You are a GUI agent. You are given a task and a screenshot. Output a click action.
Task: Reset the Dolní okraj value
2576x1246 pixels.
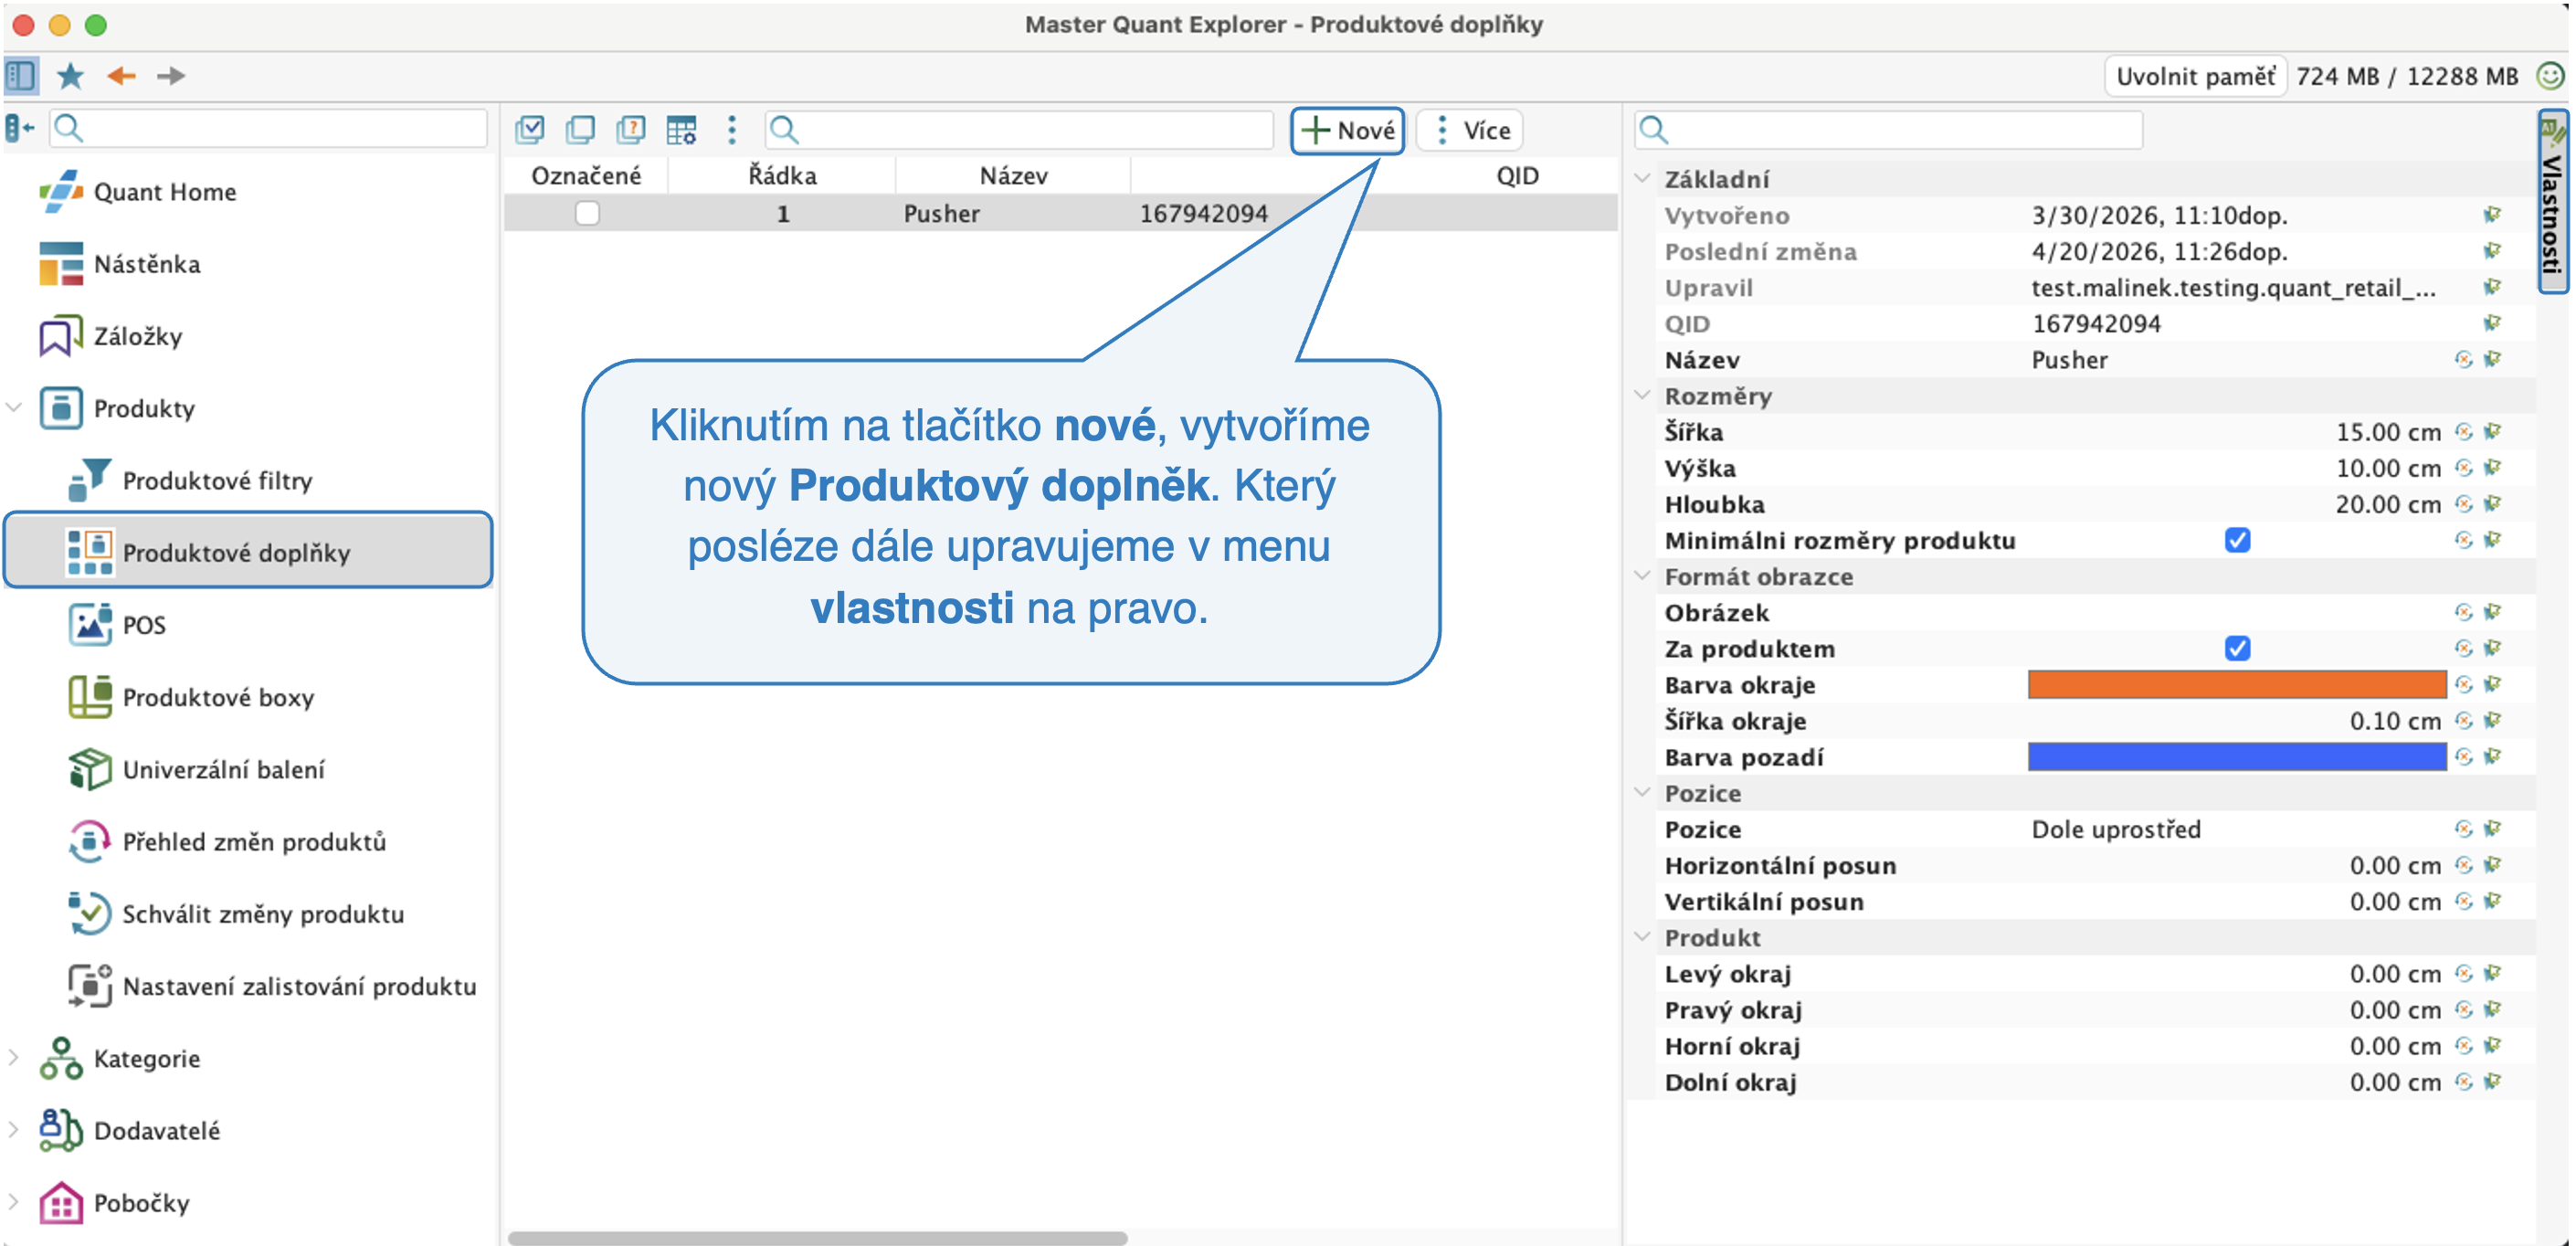pos(2463,1081)
